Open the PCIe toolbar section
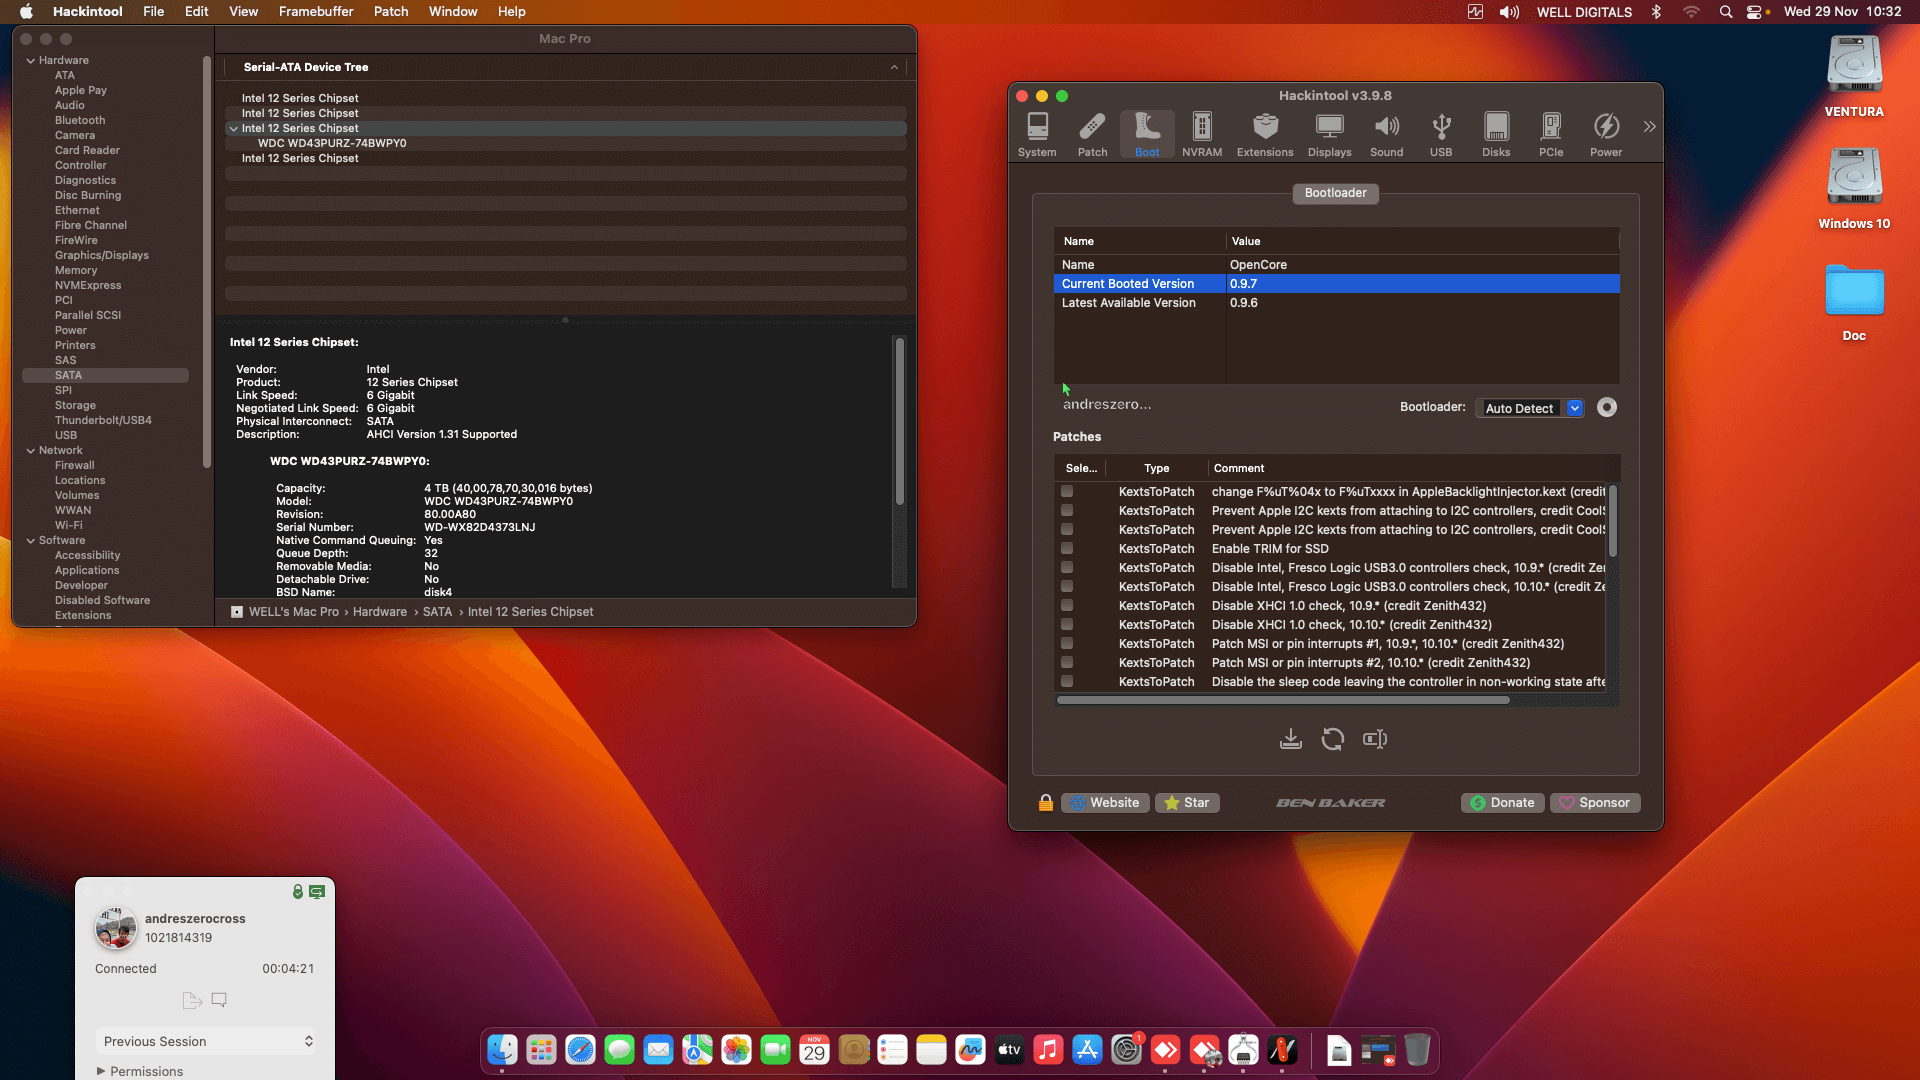Viewport: 1920px width, 1080px height. click(x=1550, y=134)
